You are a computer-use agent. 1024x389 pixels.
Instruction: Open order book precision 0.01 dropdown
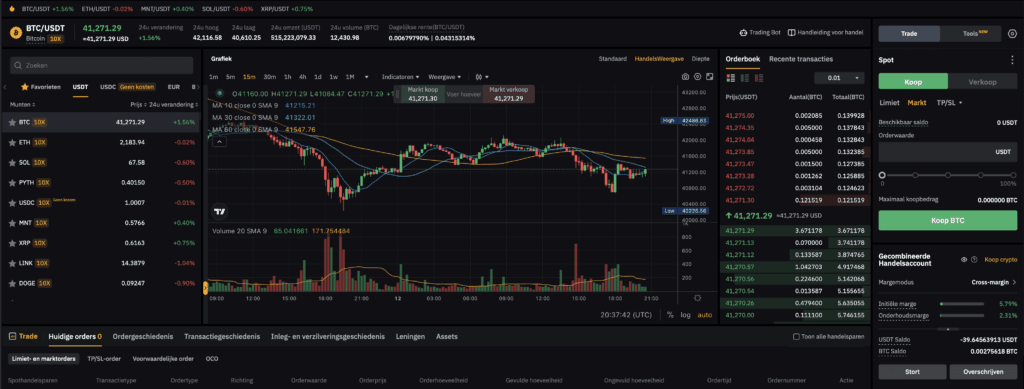click(x=839, y=78)
